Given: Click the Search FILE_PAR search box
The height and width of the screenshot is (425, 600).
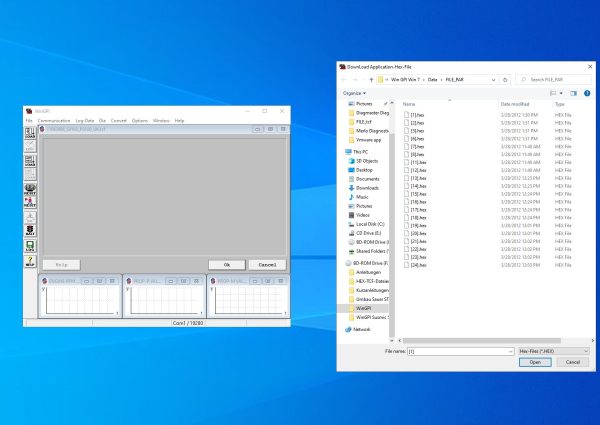Looking at the screenshot, I should click(553, 80).
